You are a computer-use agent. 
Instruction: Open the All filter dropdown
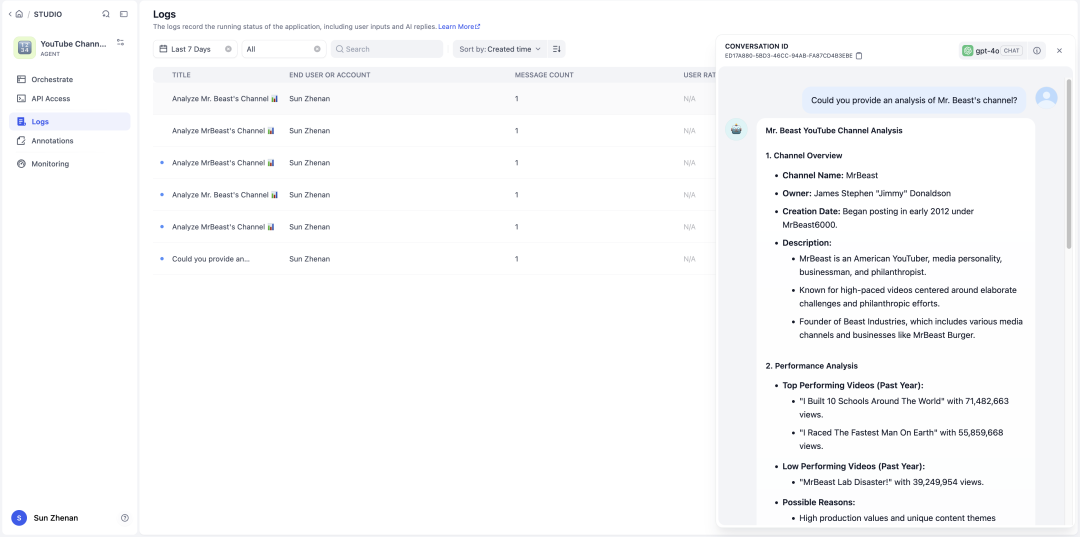point(283,49)
